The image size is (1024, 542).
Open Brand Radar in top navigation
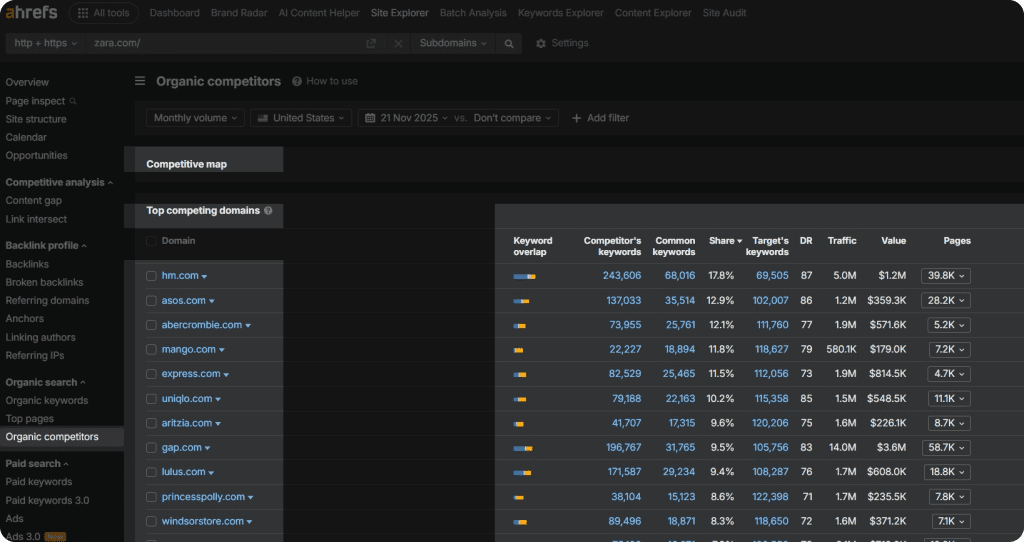(x=239, y=13)
